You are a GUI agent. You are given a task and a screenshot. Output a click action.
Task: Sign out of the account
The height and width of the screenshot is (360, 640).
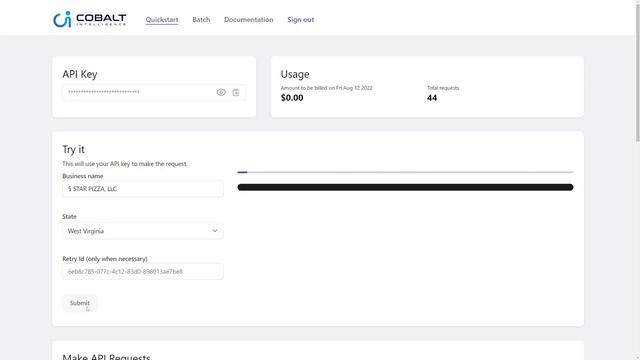point(300,20)
